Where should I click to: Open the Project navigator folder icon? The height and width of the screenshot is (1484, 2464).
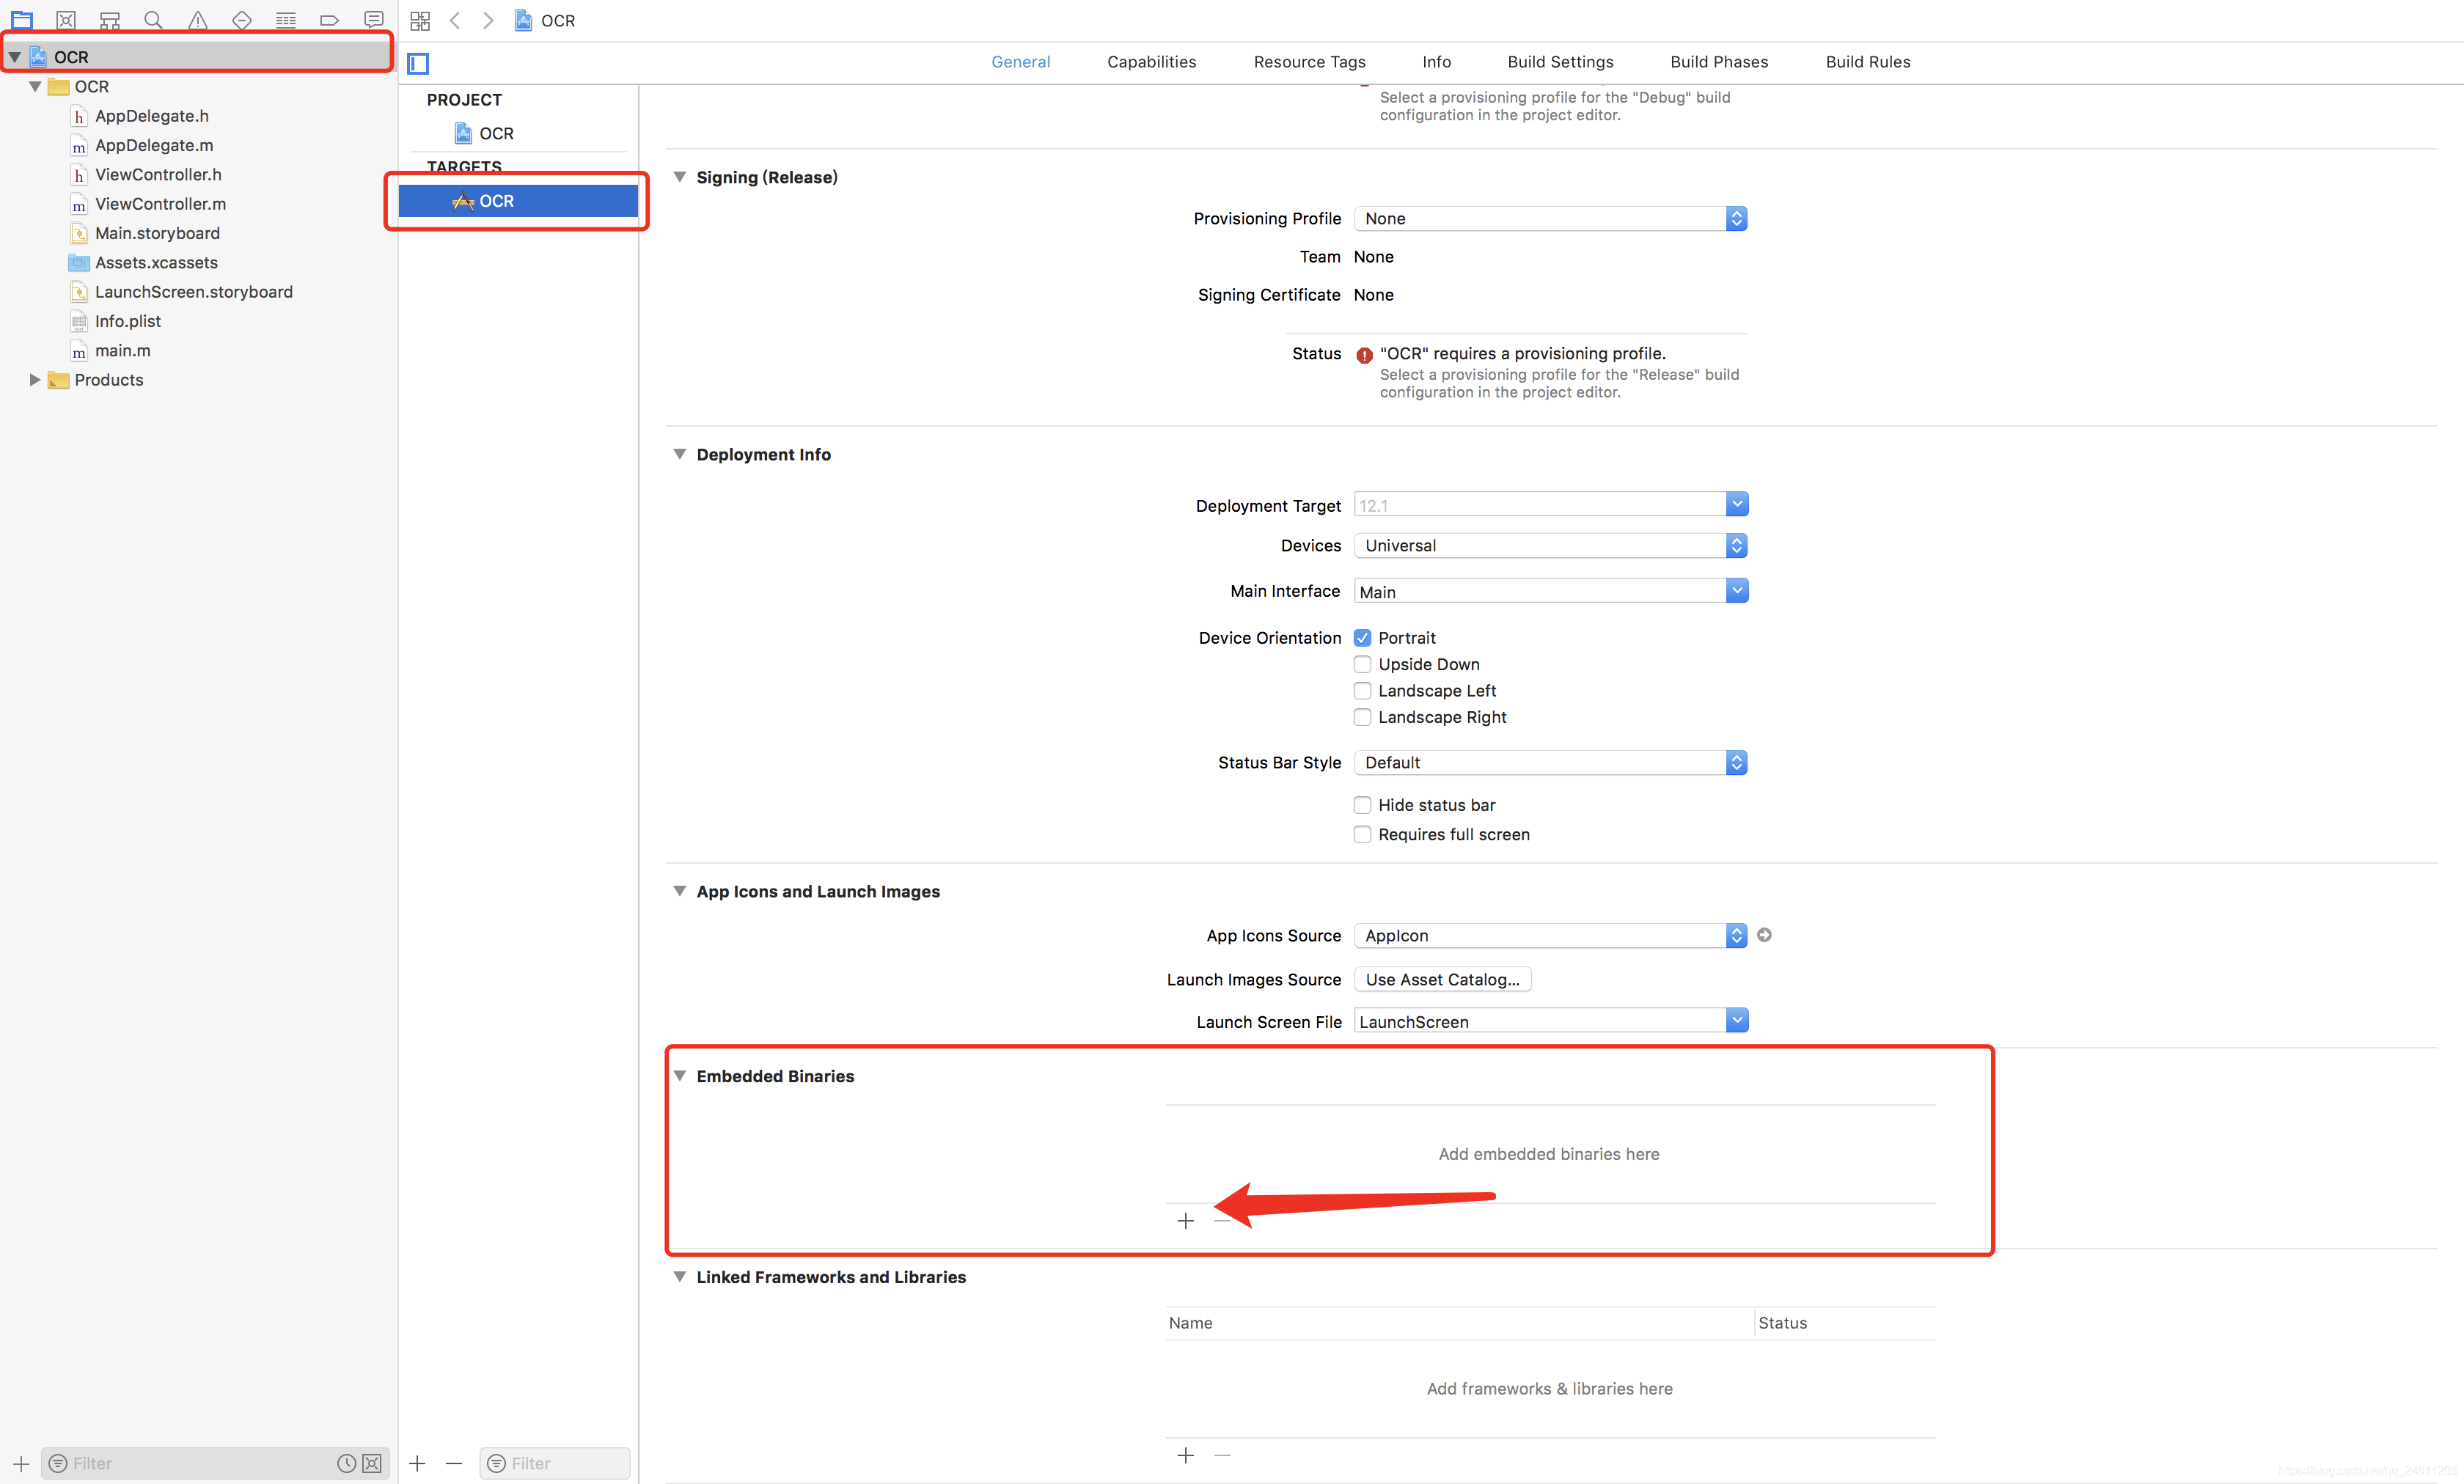coord(22,20)
